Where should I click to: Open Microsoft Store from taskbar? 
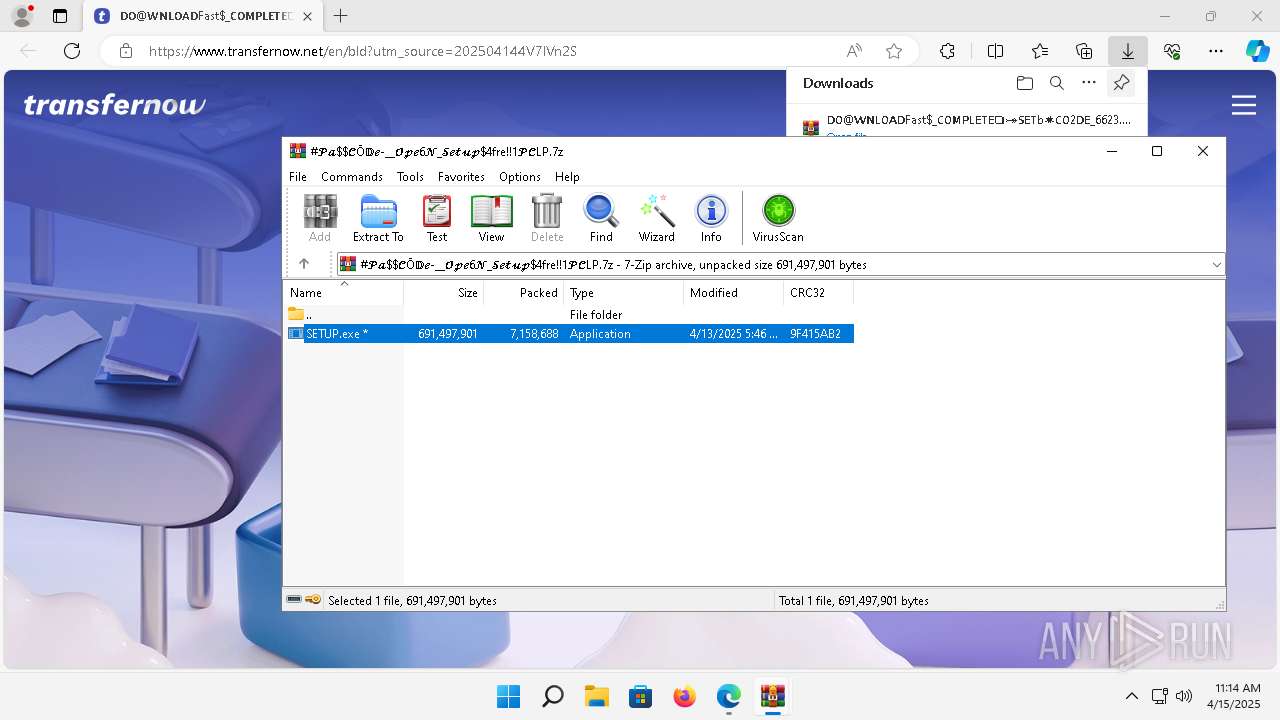point(640,696)
